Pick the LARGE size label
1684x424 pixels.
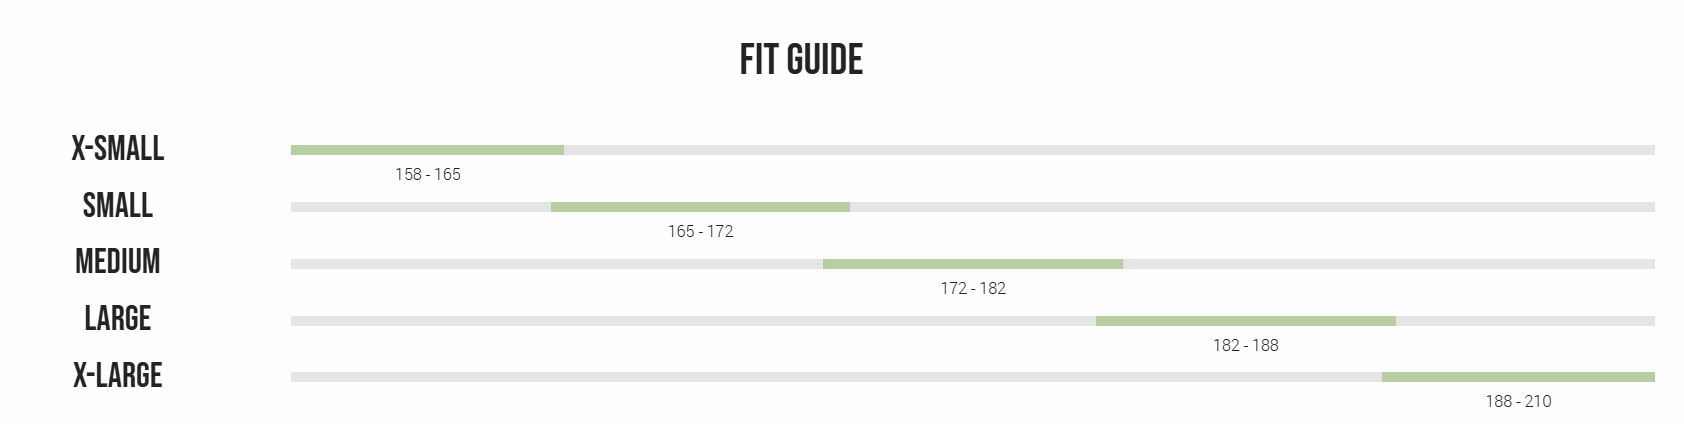[118, 319]
